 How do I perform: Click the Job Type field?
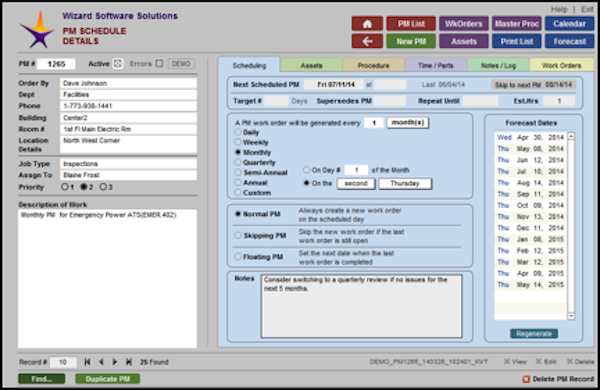click(x=128, y=163)
